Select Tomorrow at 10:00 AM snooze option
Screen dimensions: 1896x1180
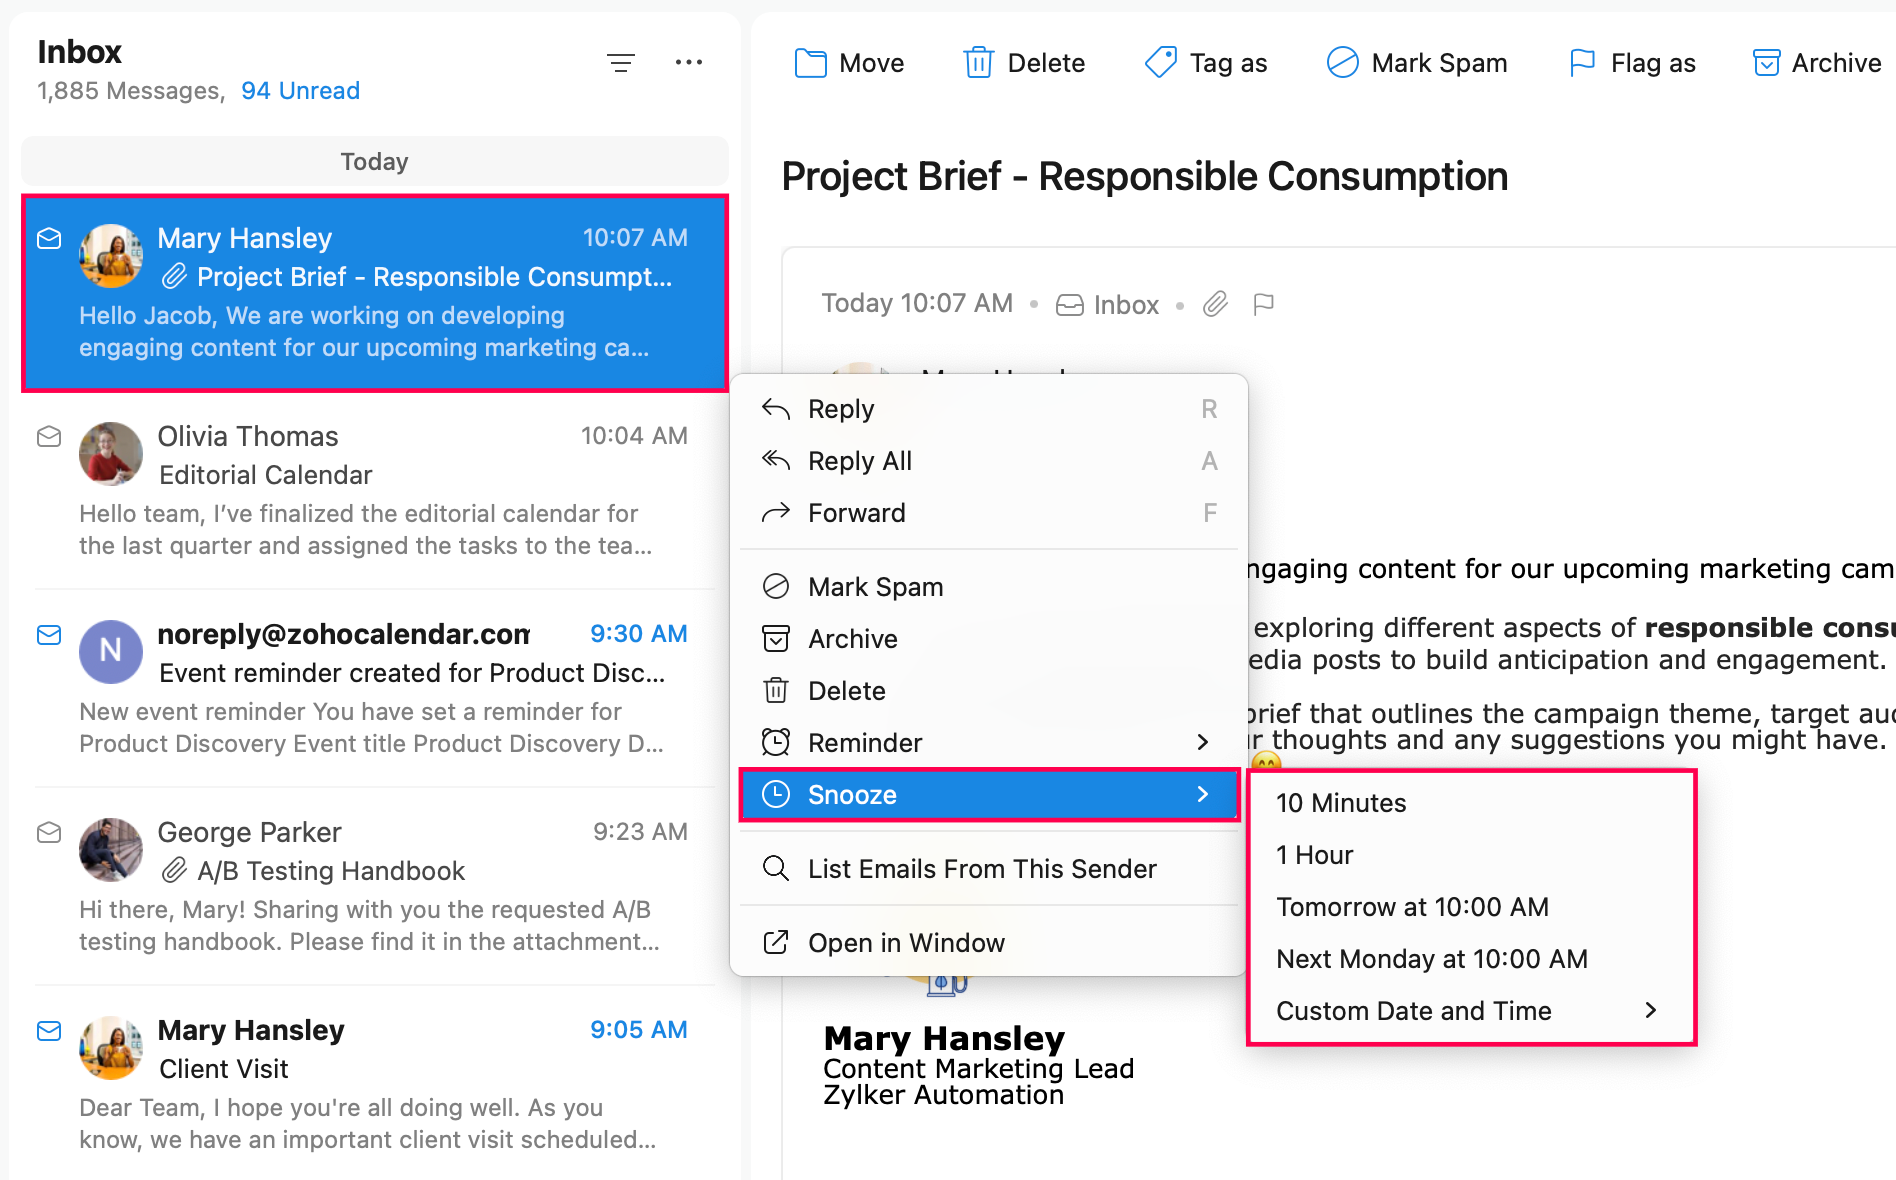click(1412, 907)
